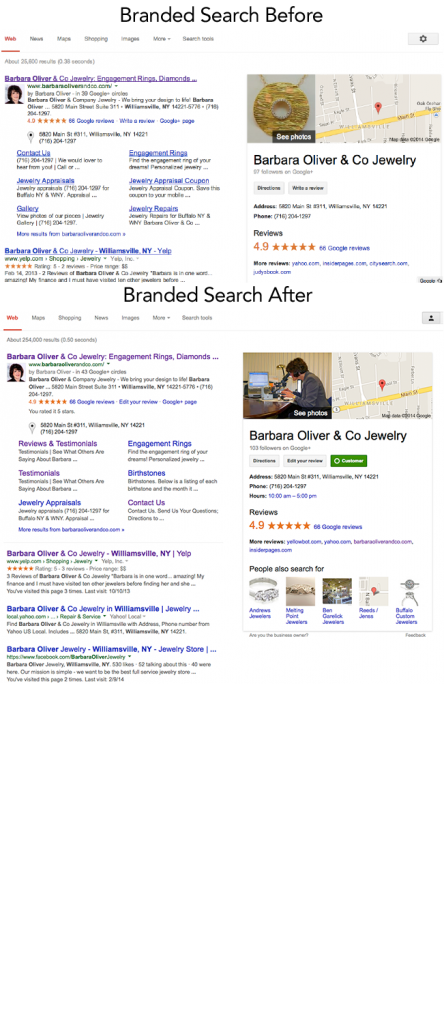Viewport: 444px width, 1024px height.
Task: Expand the More dropdown in the After search
Action: (161, 318)
